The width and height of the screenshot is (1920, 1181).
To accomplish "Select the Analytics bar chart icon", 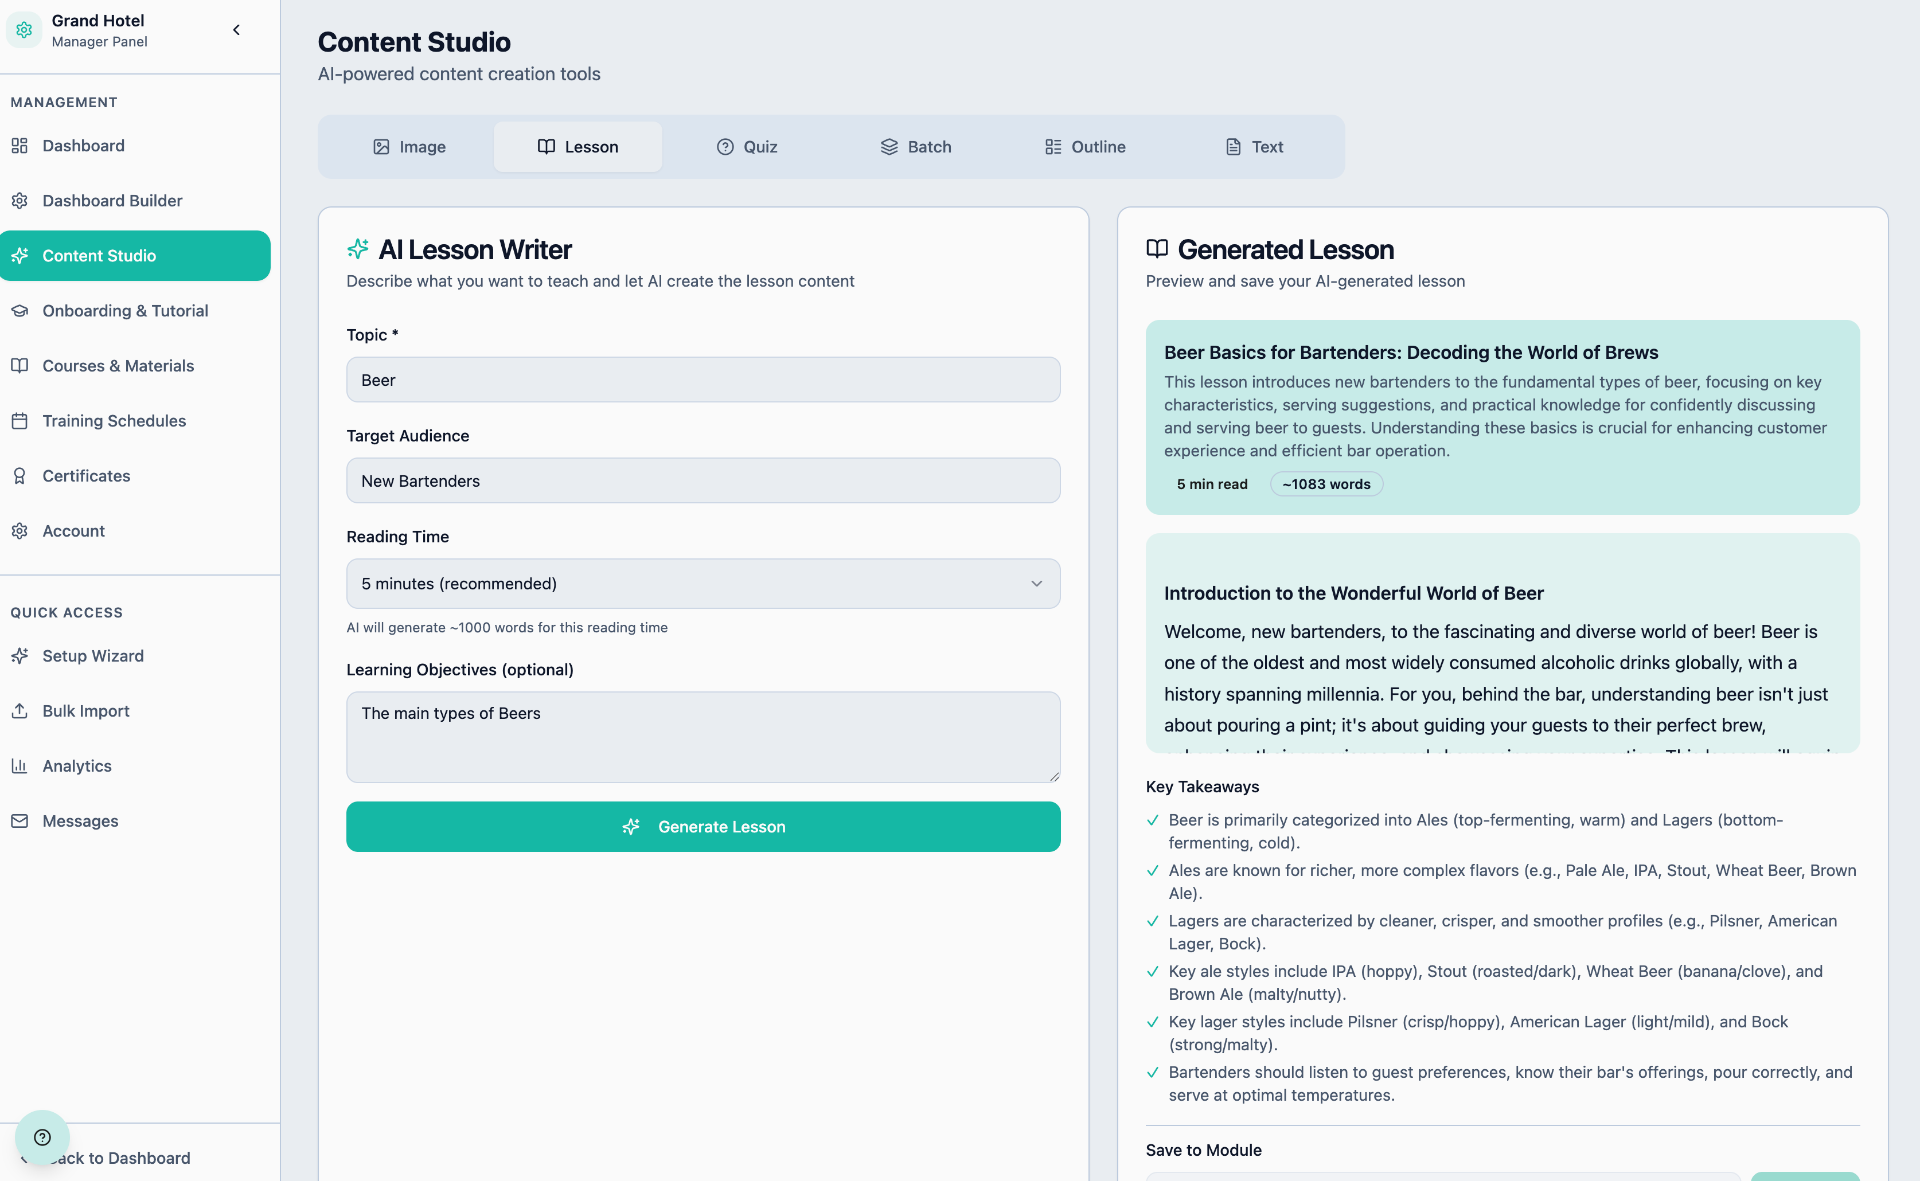I will tap(20, 766).
